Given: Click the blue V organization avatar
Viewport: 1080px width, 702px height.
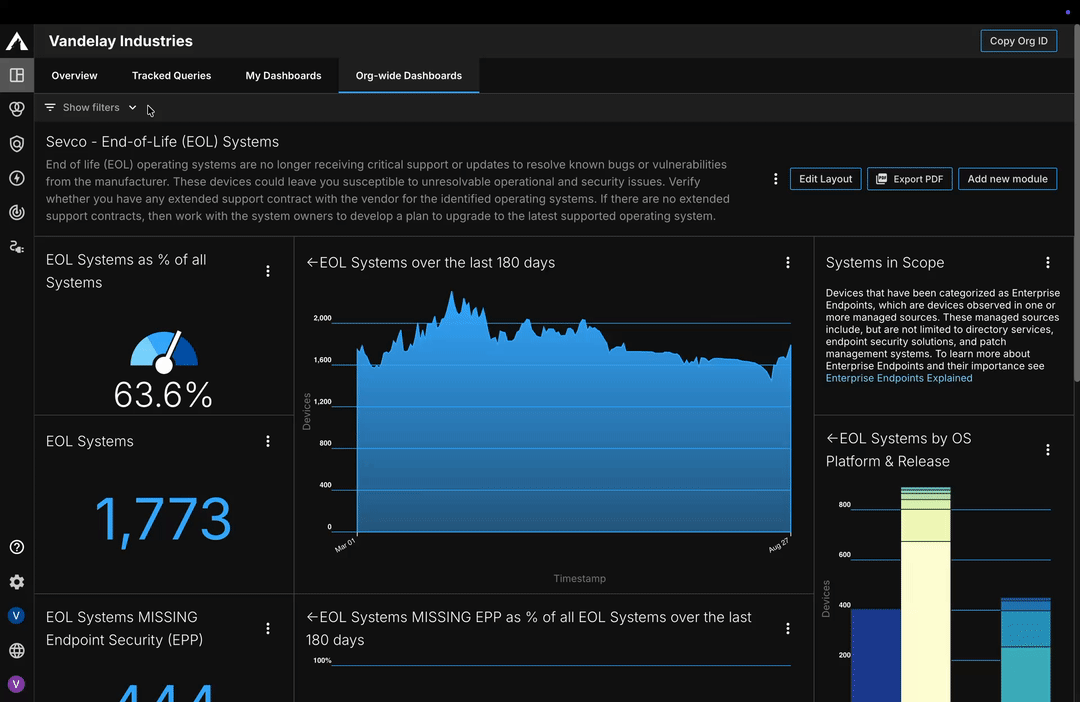Looking at the screenshot, I should tap(17, 615).
